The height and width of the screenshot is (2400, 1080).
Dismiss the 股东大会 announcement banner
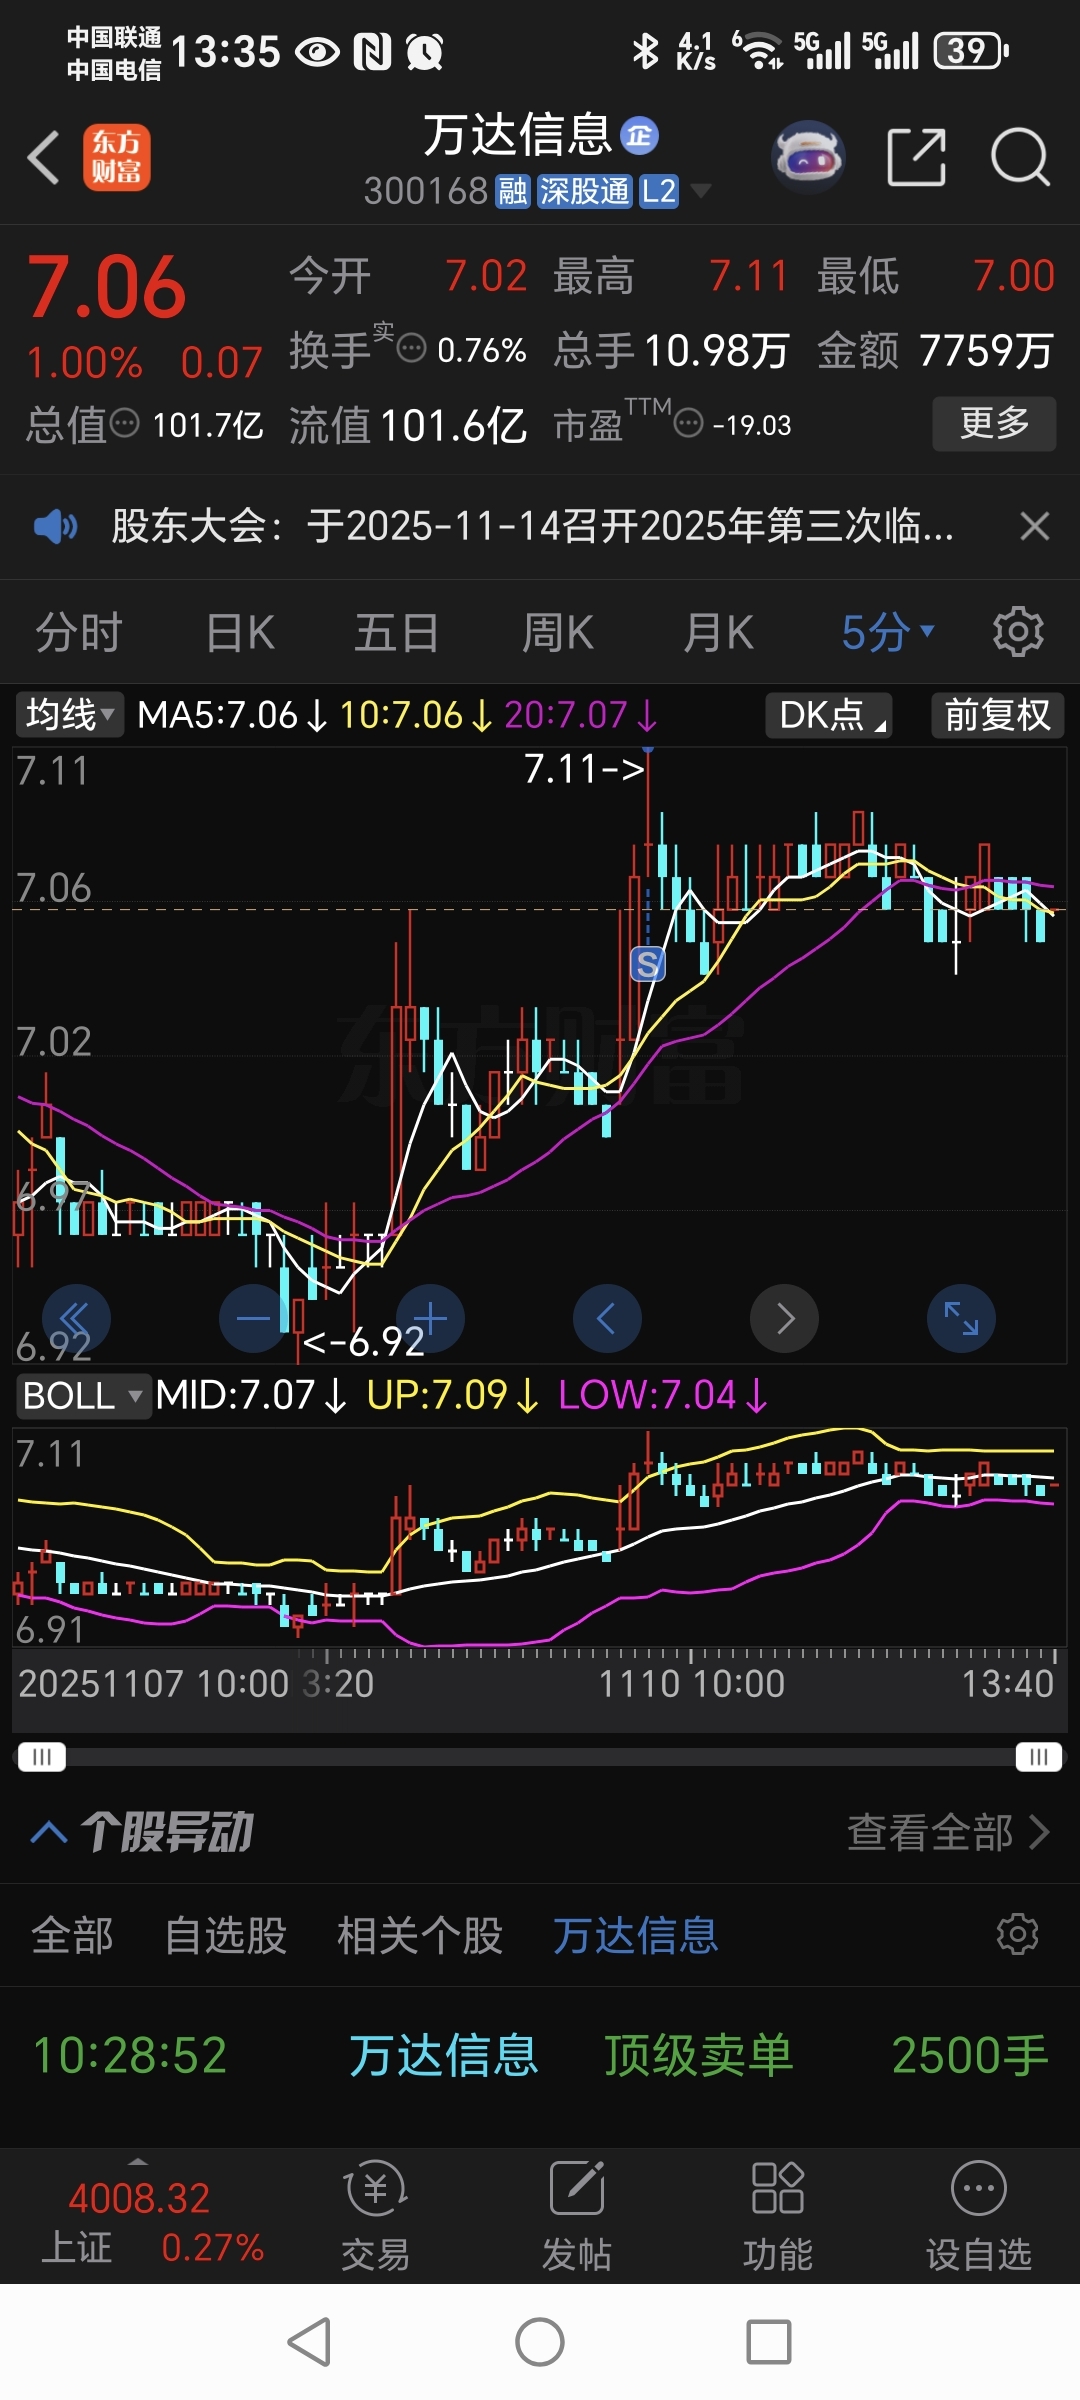(x=1034, y=526)
